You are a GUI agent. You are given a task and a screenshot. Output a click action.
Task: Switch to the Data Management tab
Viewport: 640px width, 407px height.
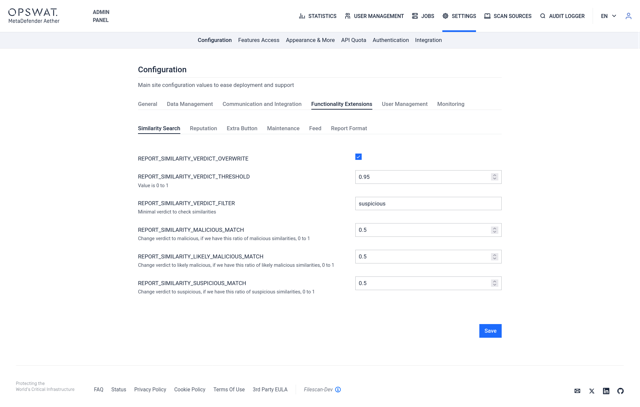189,104
